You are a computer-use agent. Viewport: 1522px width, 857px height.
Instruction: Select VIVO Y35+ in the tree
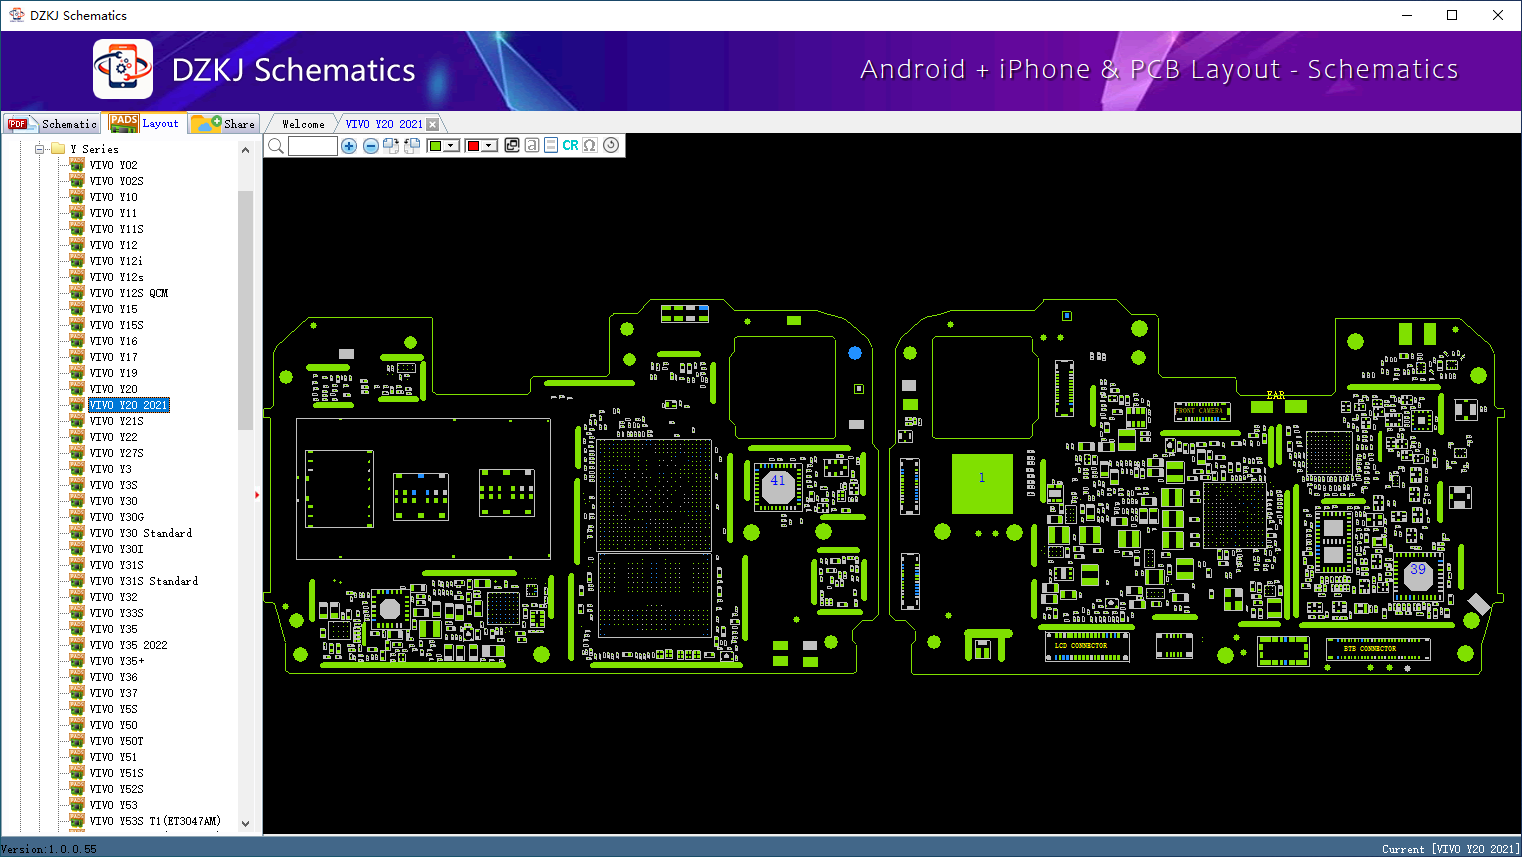[x=116, y=661]
